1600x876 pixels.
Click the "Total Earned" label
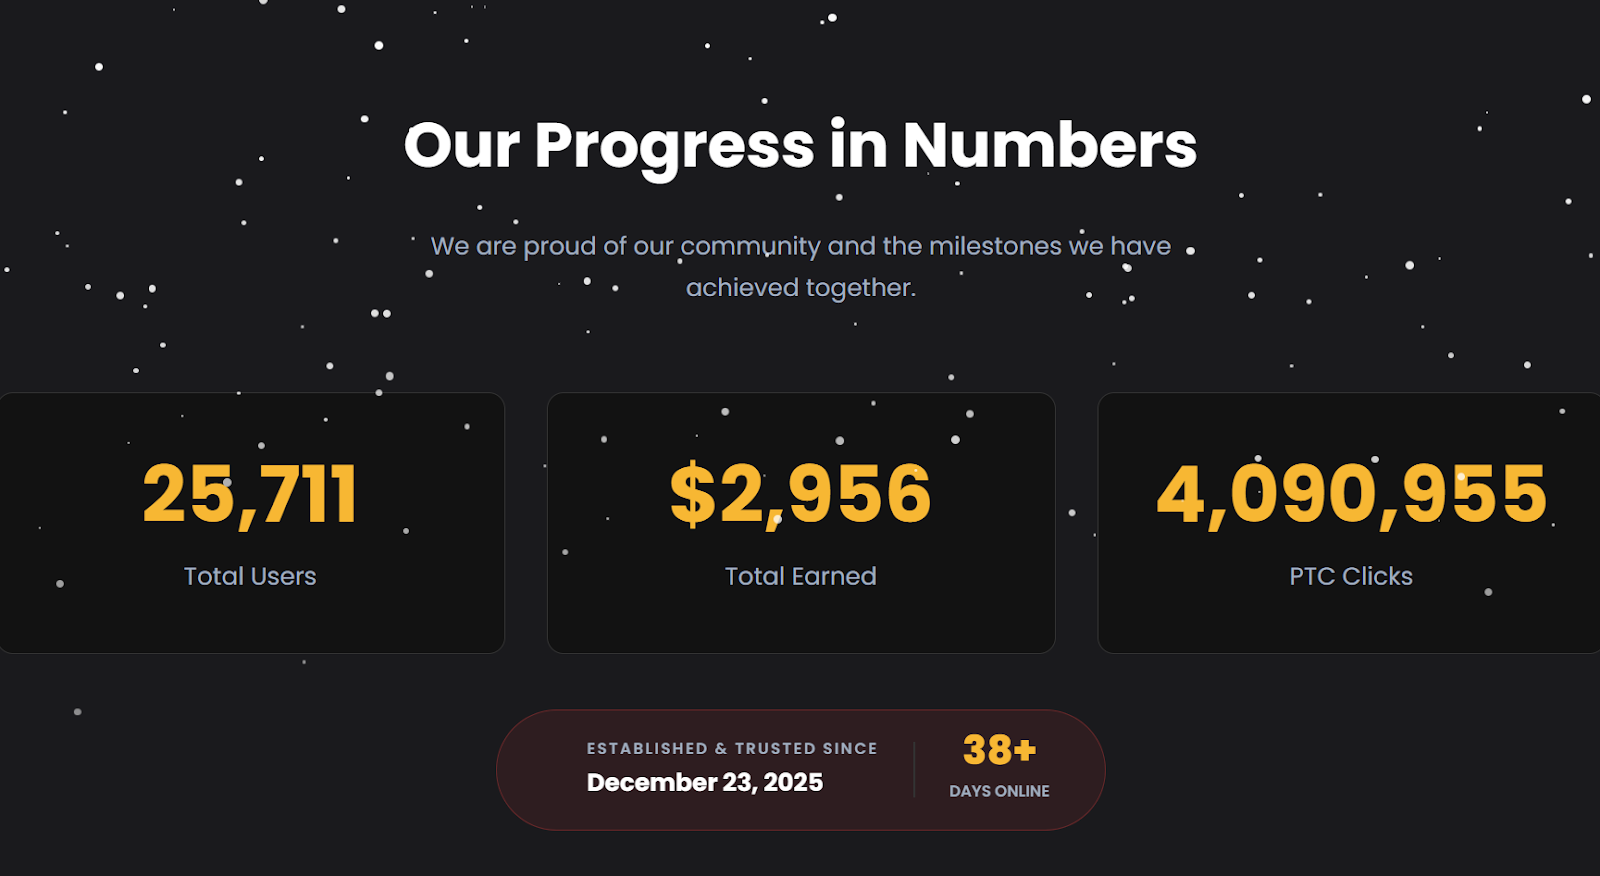800,576
